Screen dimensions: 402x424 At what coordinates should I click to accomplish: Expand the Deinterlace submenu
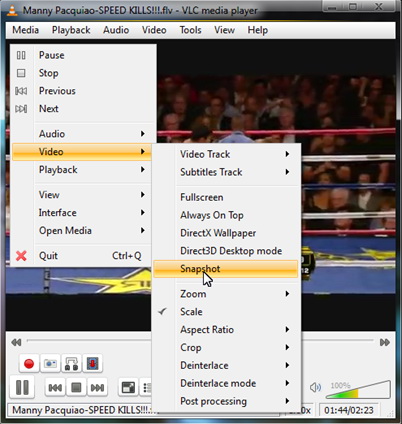pos(225,365)
